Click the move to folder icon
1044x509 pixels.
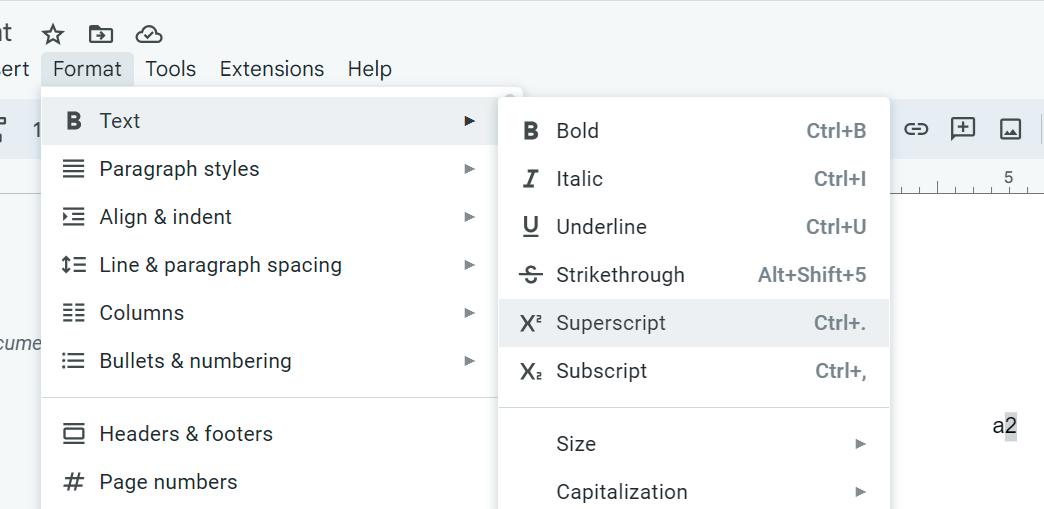coord(101,34)
